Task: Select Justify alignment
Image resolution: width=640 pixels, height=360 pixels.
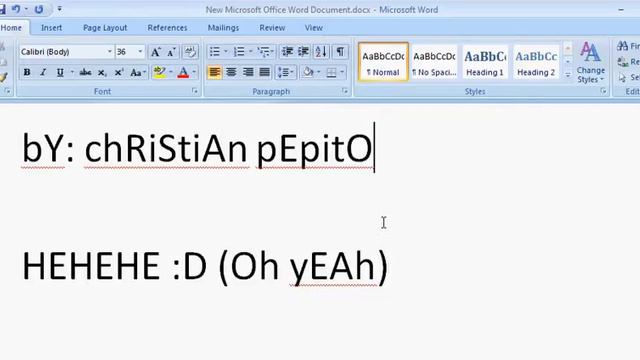Action: click(x=264, y=73)
